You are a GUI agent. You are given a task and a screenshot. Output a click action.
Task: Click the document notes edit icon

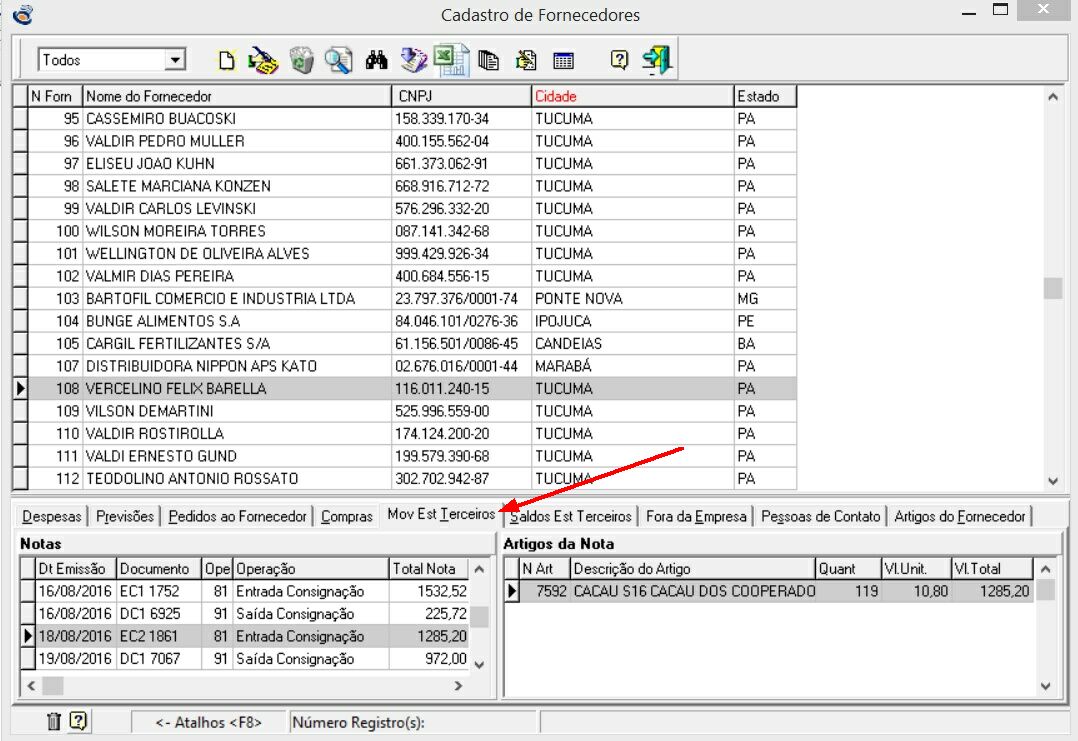tap(526, 60)
